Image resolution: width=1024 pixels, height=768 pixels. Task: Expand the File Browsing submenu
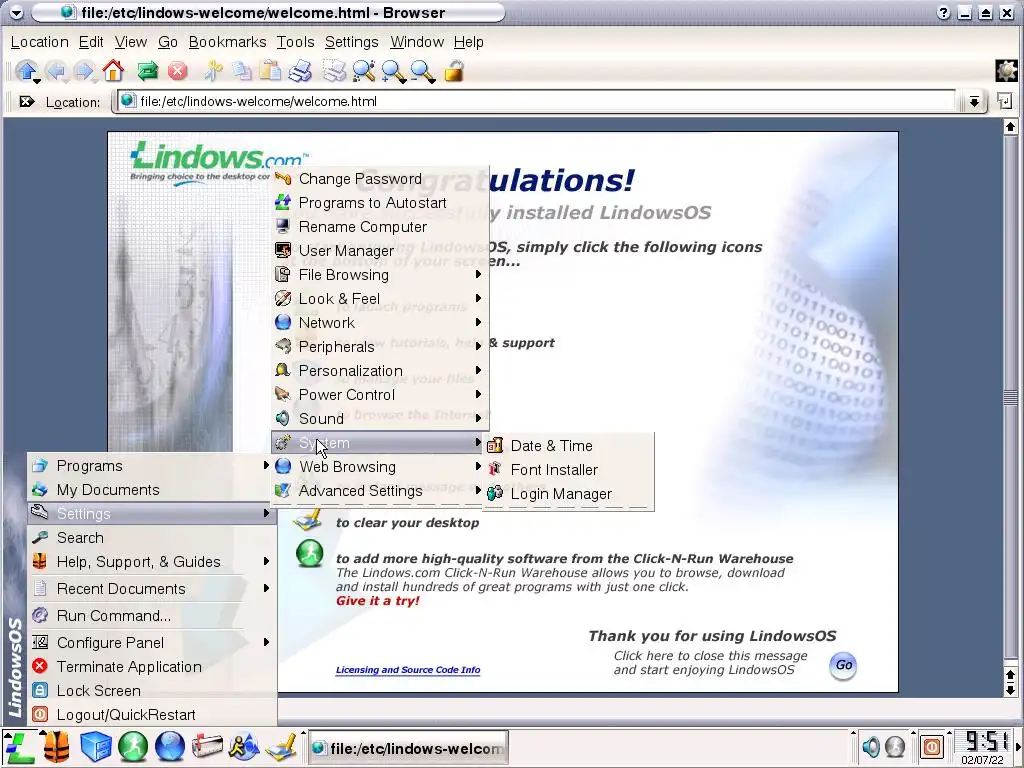click(379, 275)
